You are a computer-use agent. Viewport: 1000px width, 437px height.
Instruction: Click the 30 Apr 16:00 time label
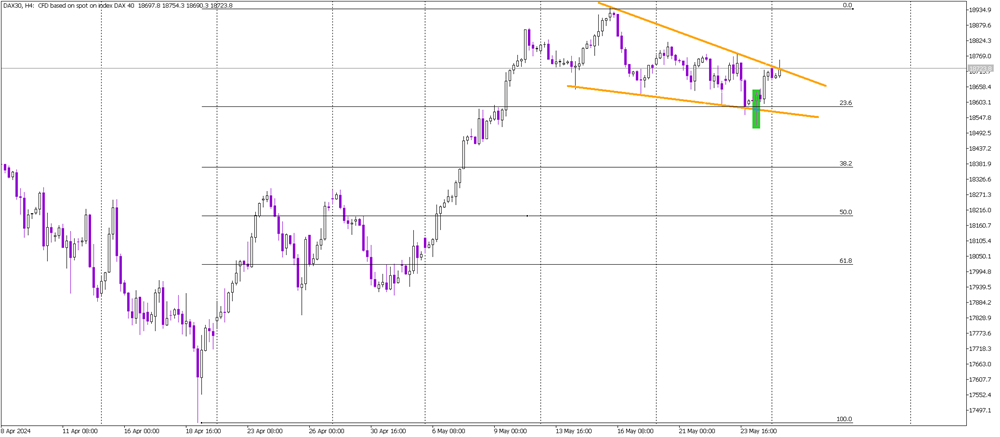[387, 430]
